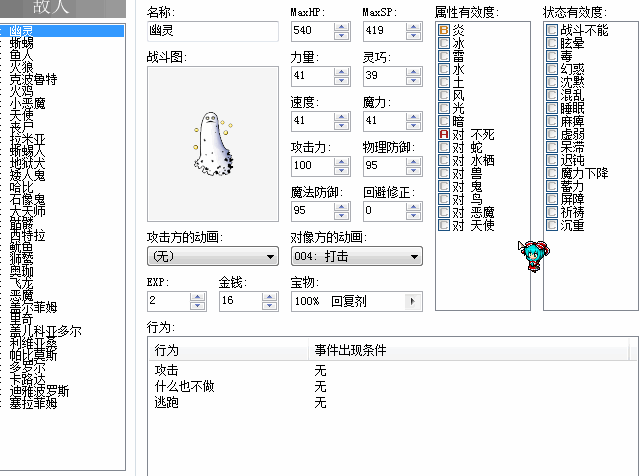The image size is (640, 476).
Task: Select 小恶魔 in enemy list
Action: coord(27,103)
